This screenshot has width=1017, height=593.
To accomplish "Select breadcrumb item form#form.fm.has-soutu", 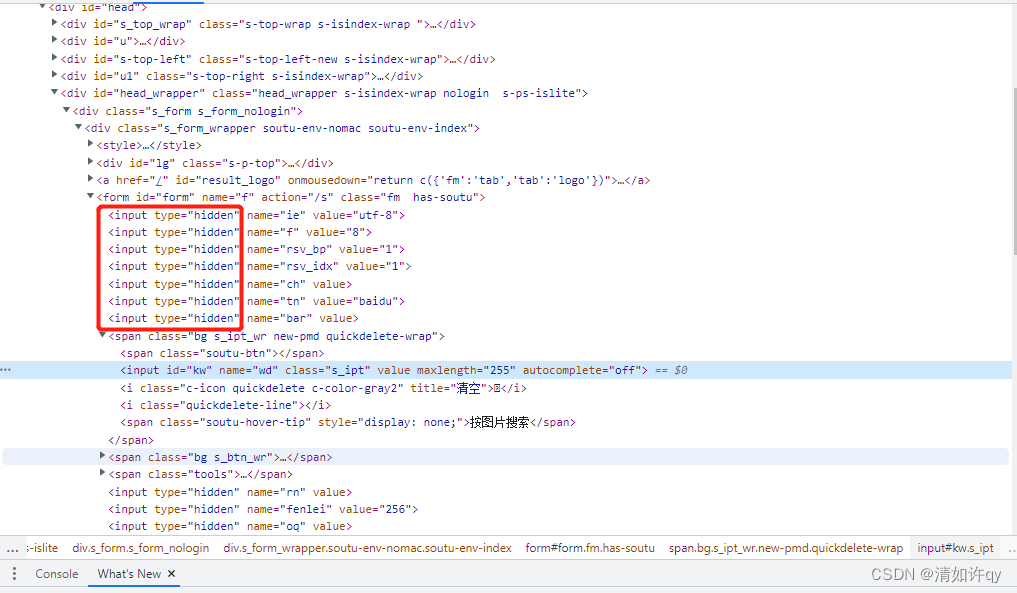I will tap(586, 547).
